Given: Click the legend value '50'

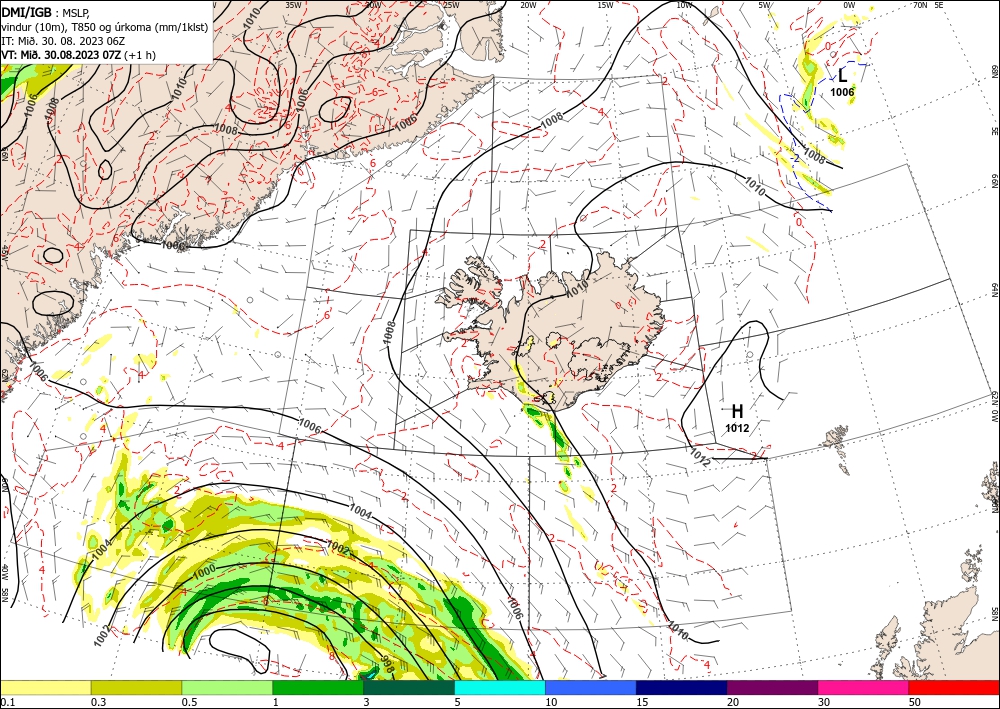Looking at the screenshot, I should point(915,702).
